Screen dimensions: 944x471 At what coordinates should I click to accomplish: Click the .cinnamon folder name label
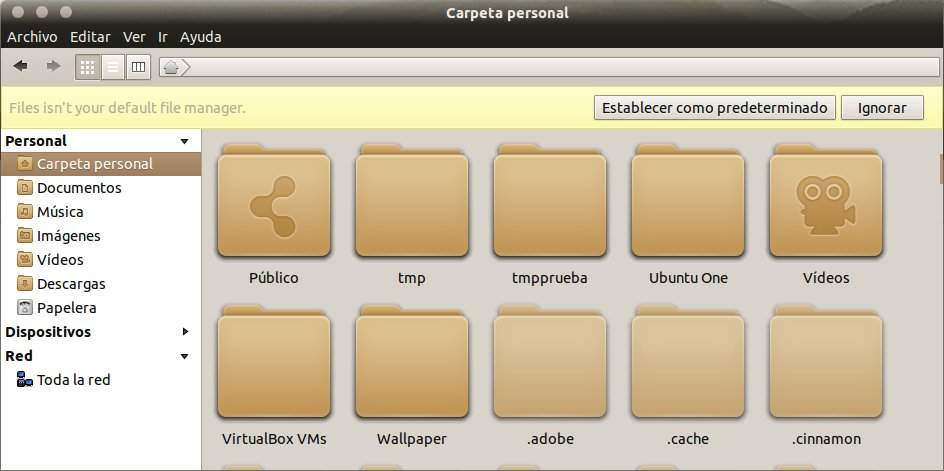point(826,439)
